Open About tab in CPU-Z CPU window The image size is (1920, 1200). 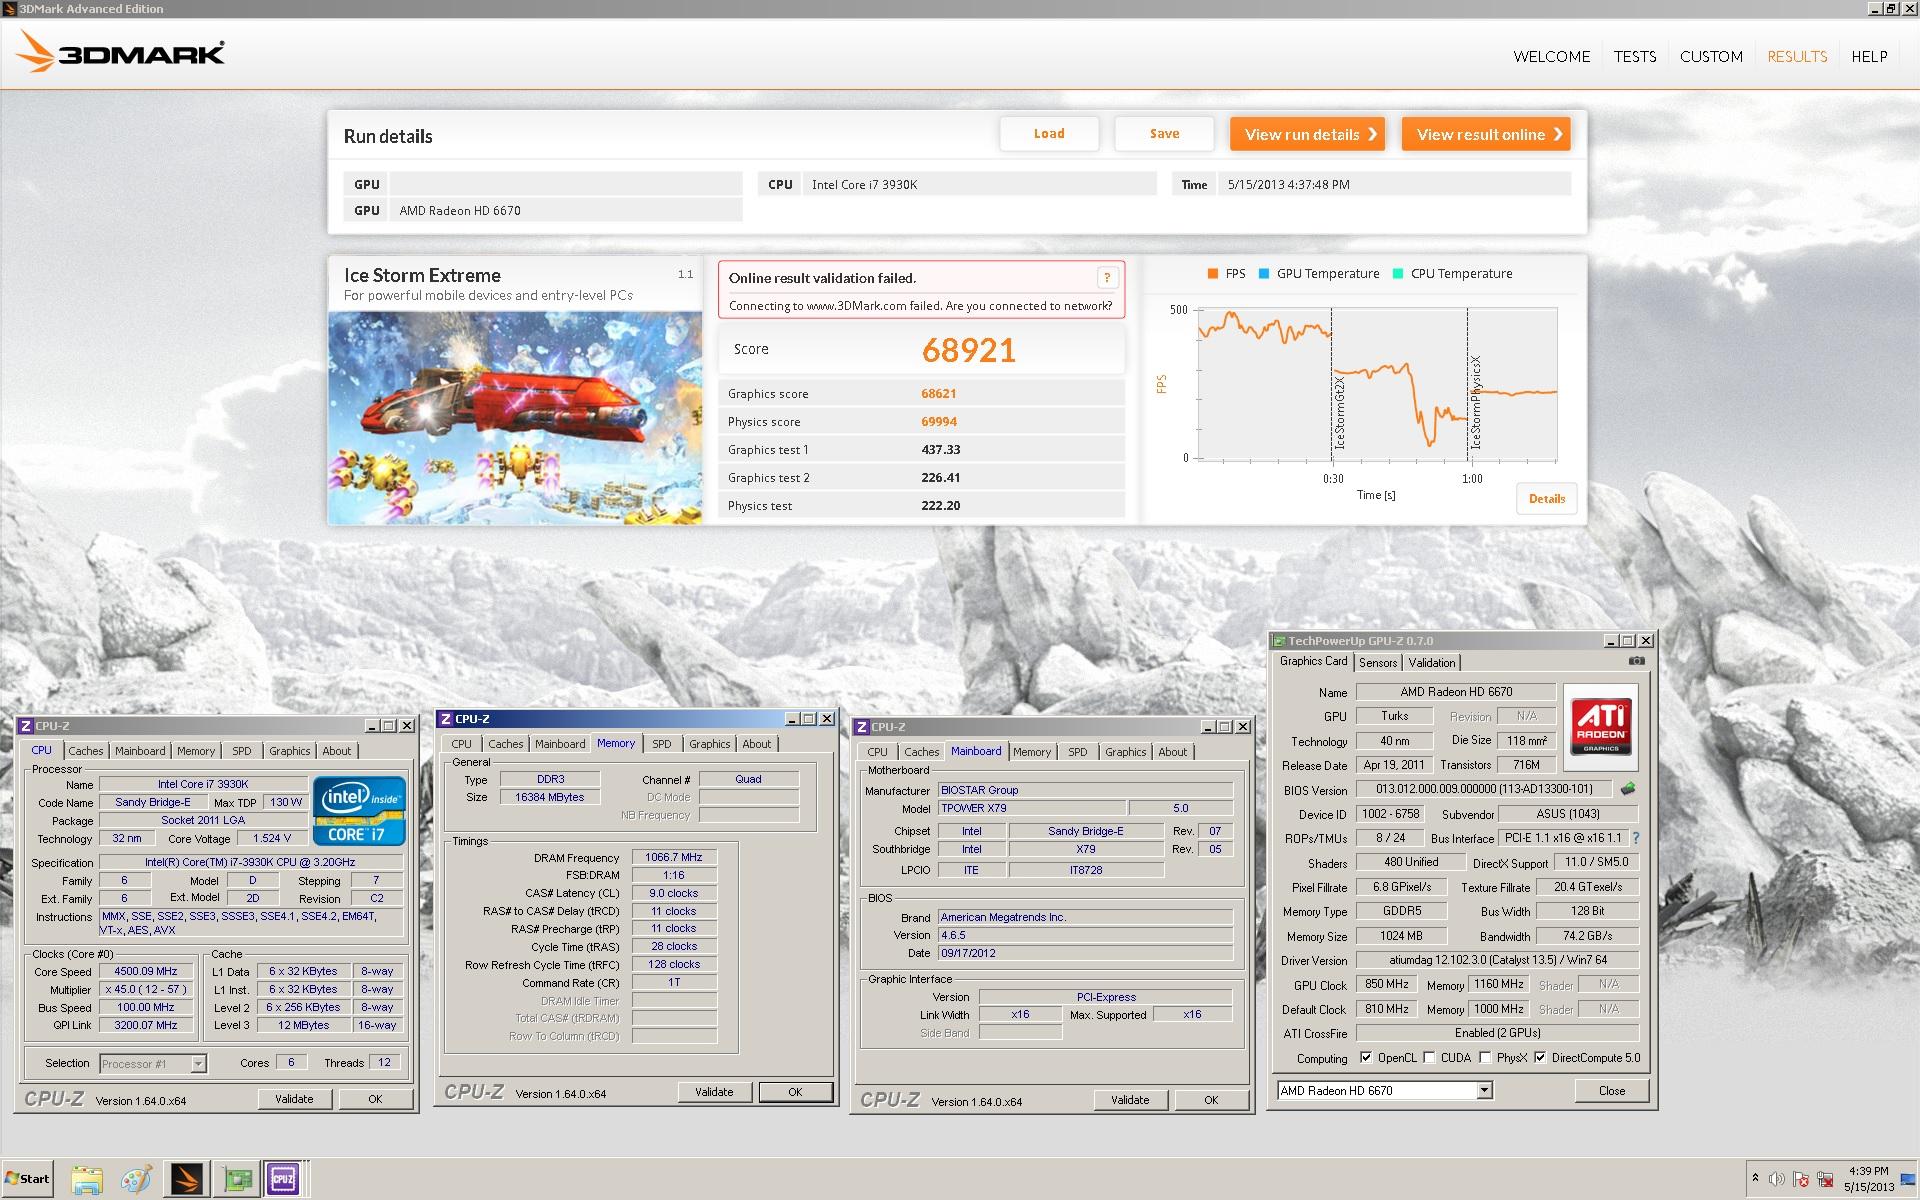pos(337,751)
